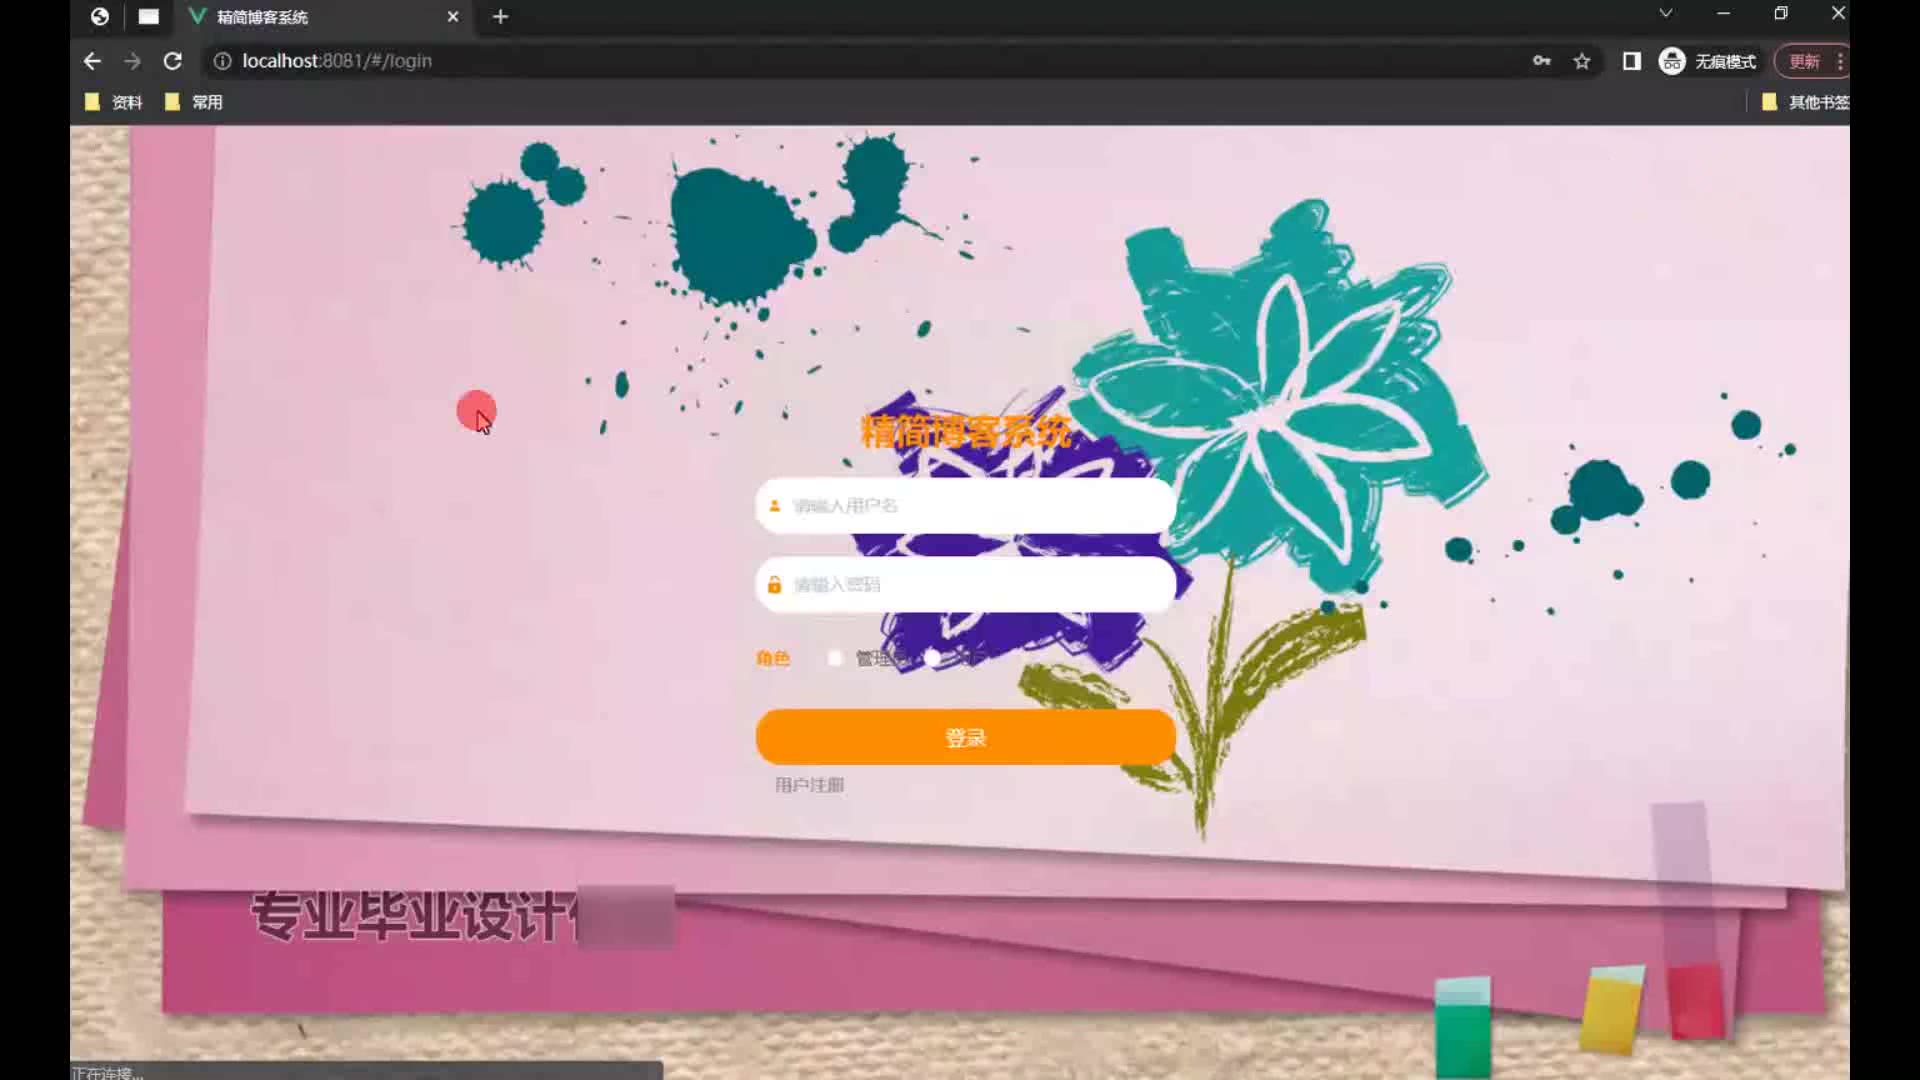Toggle the browser side panel icon
The image size is (1920, 1080).
click(x=1632, y=61)
